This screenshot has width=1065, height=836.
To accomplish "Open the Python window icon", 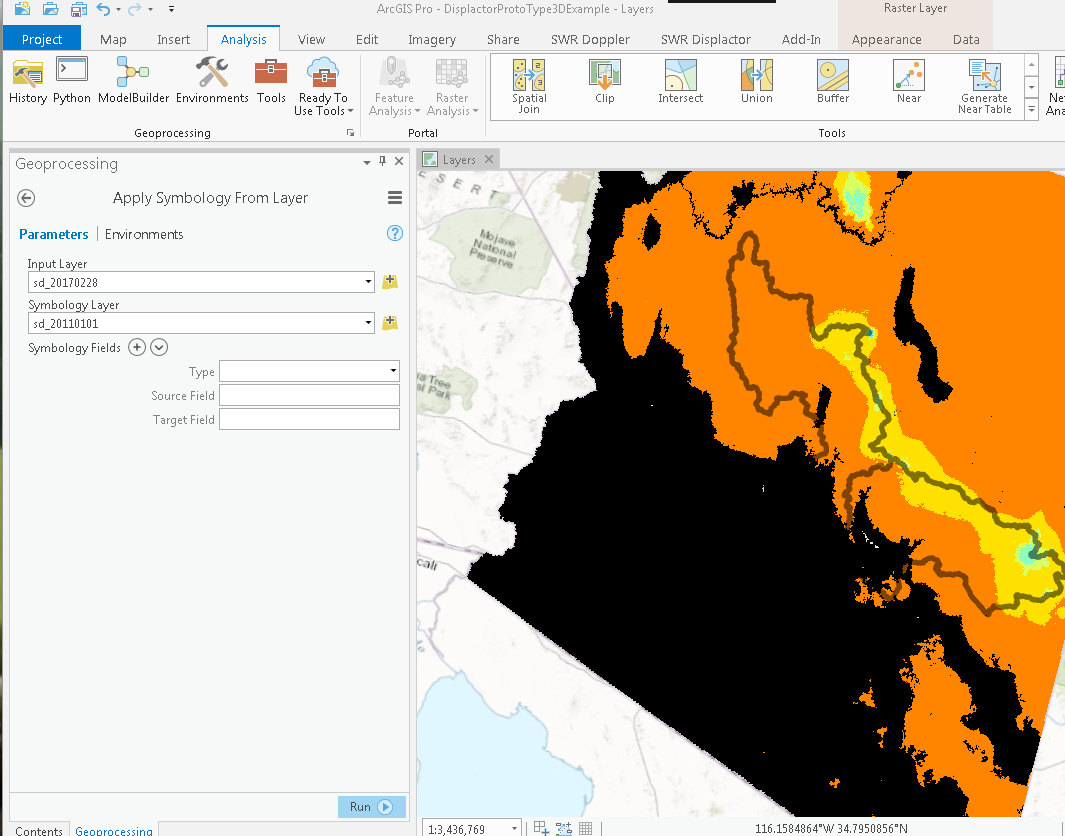I will [71, 81].
